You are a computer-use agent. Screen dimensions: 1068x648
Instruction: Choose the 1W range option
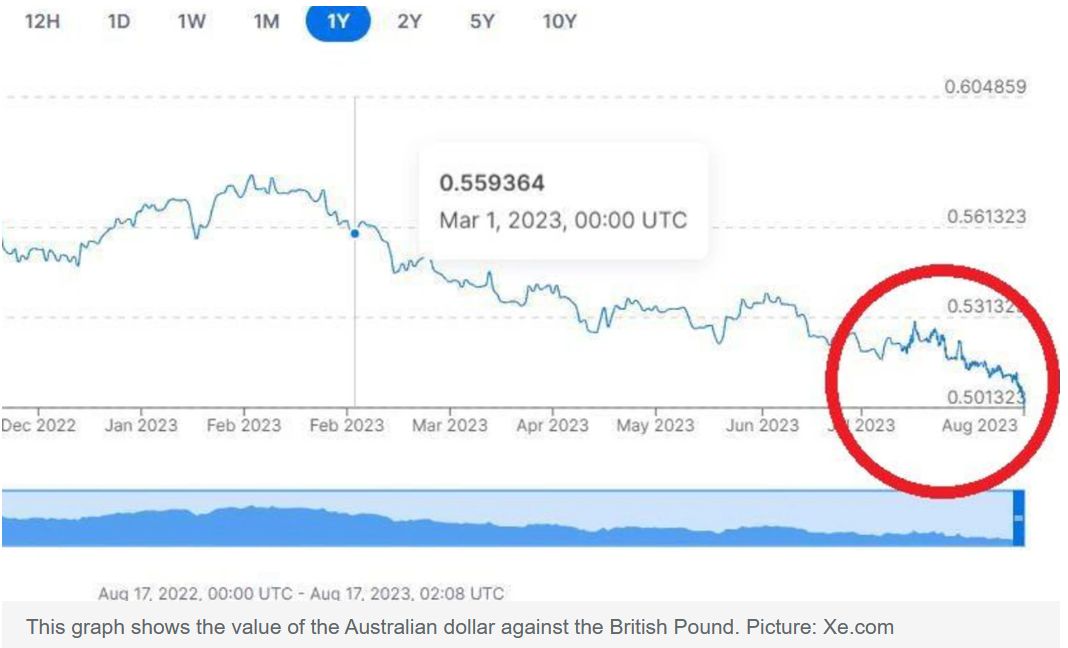point(191,21)
